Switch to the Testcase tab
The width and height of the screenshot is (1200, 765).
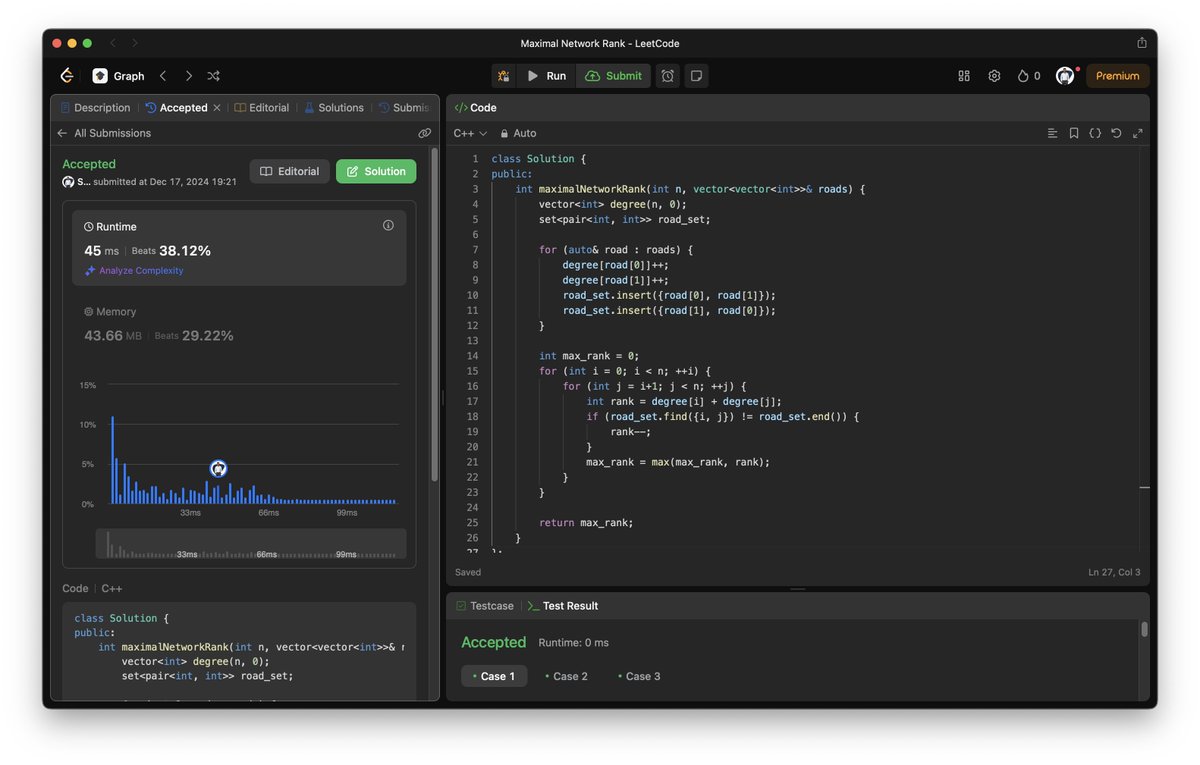485,606
